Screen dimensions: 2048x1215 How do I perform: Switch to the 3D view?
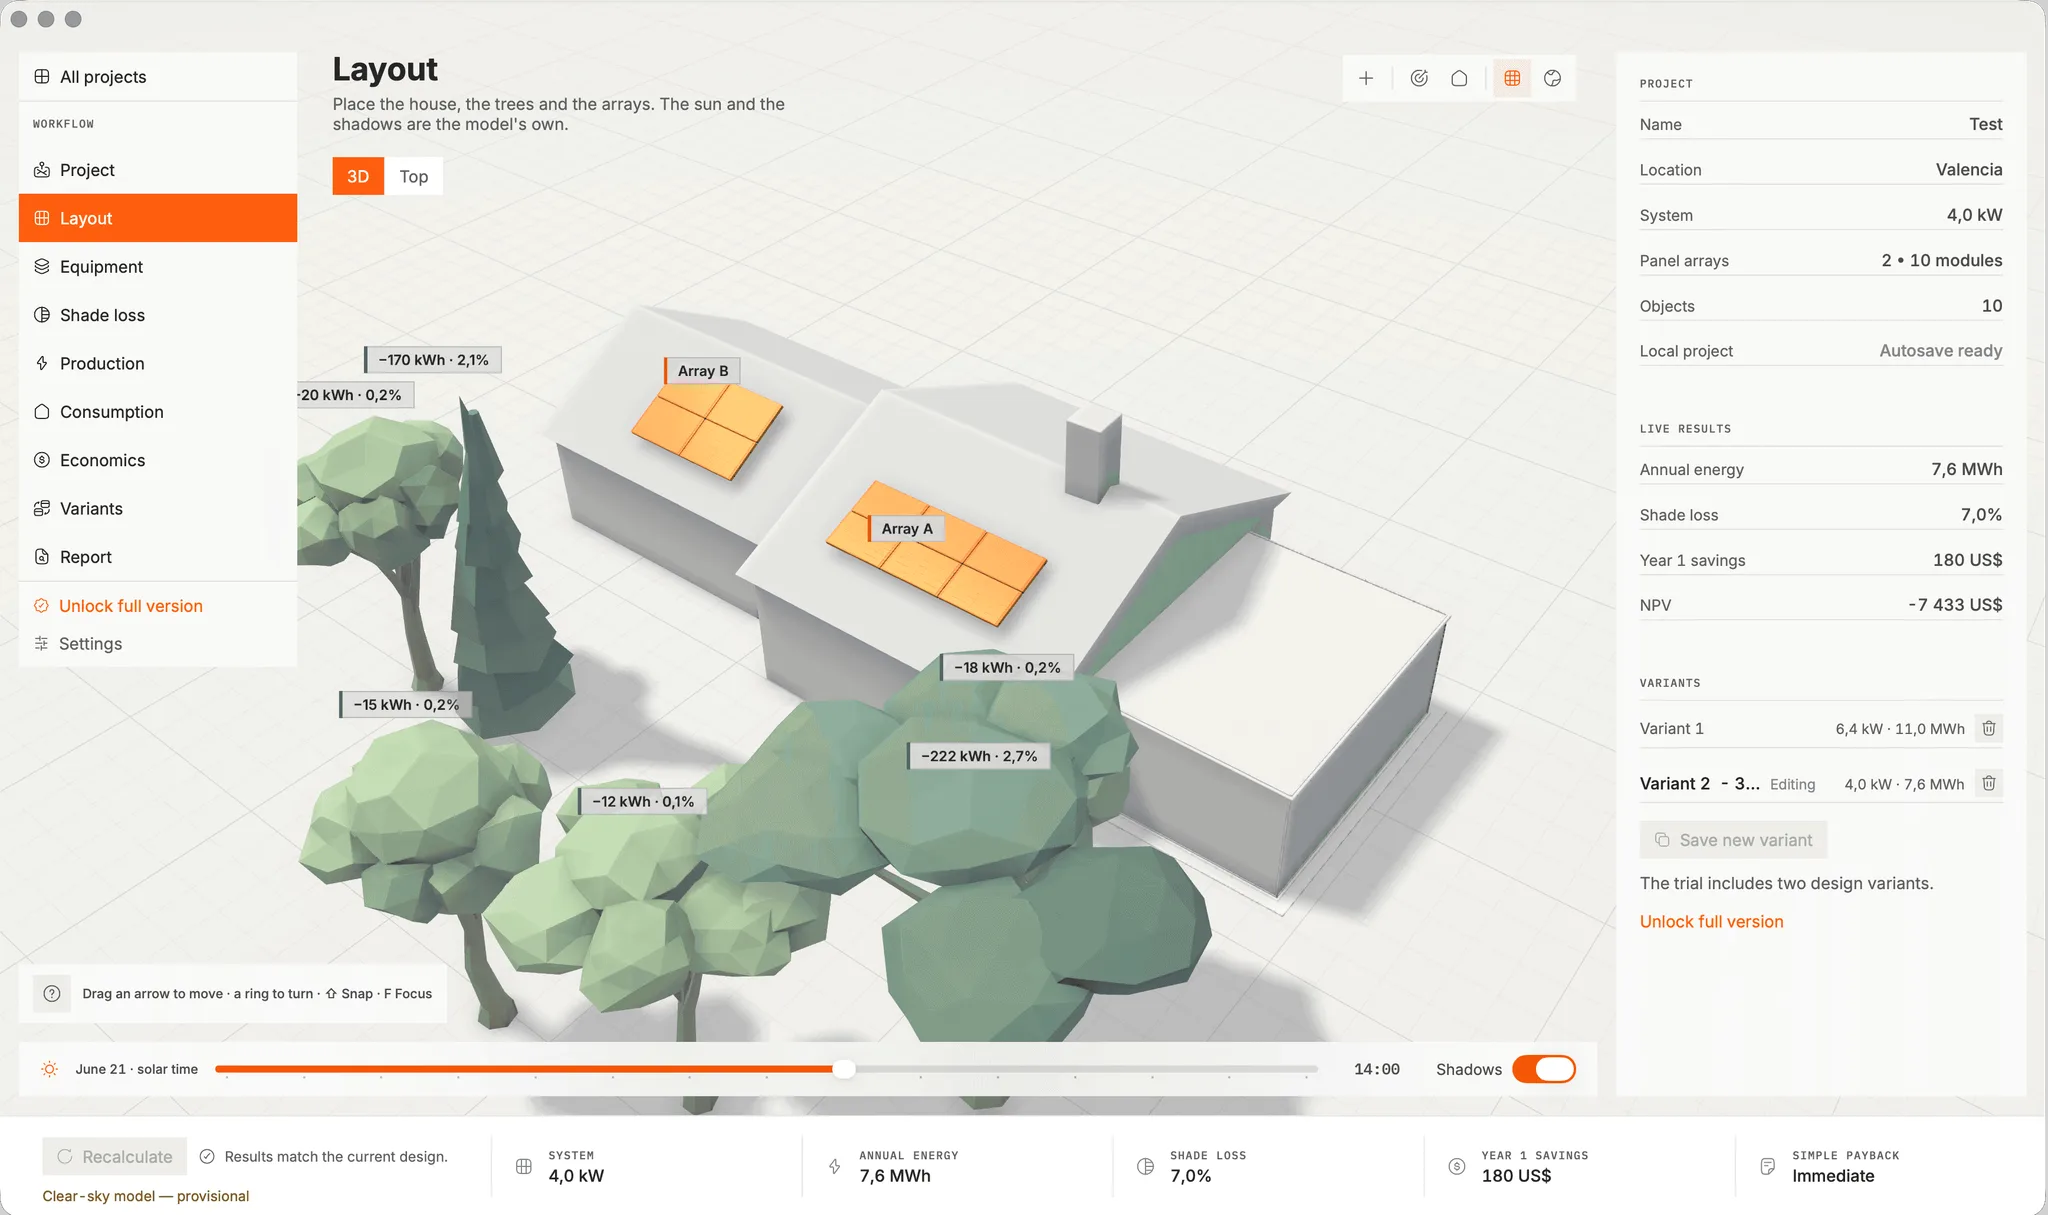(358, 176)
